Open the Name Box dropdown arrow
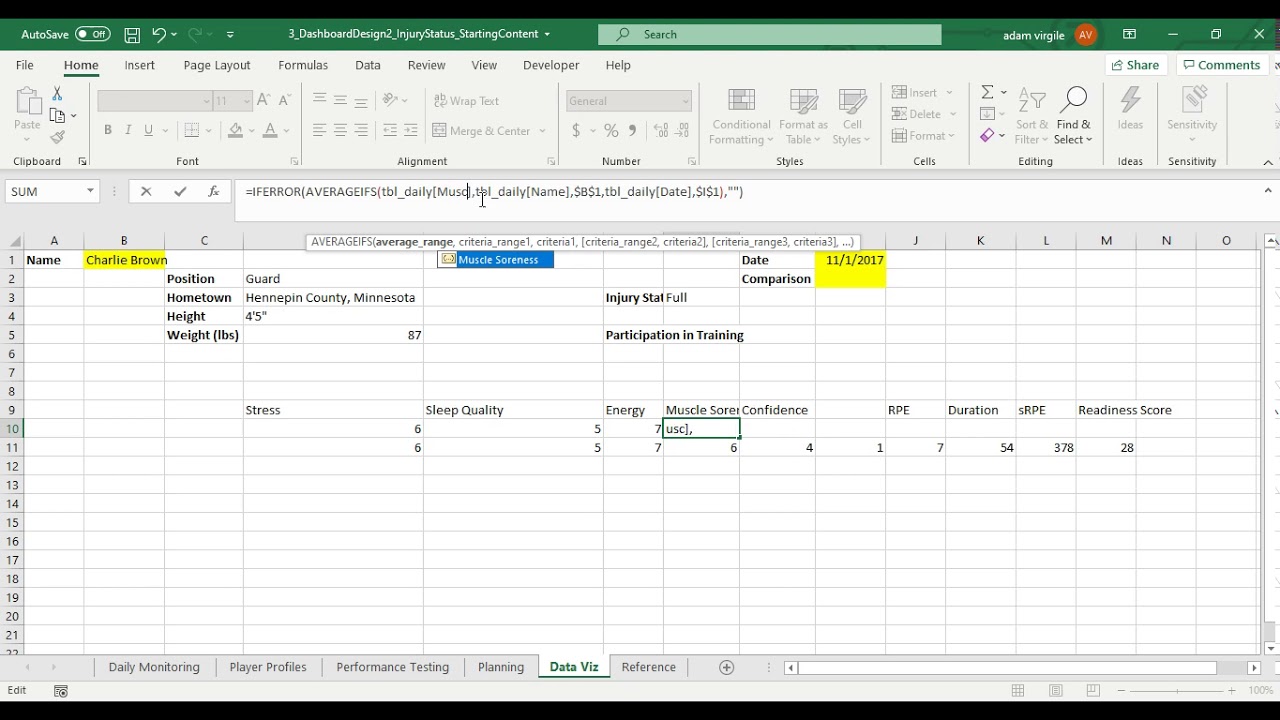This screenshot has width=1280, height=720. [x=90, y=191]
